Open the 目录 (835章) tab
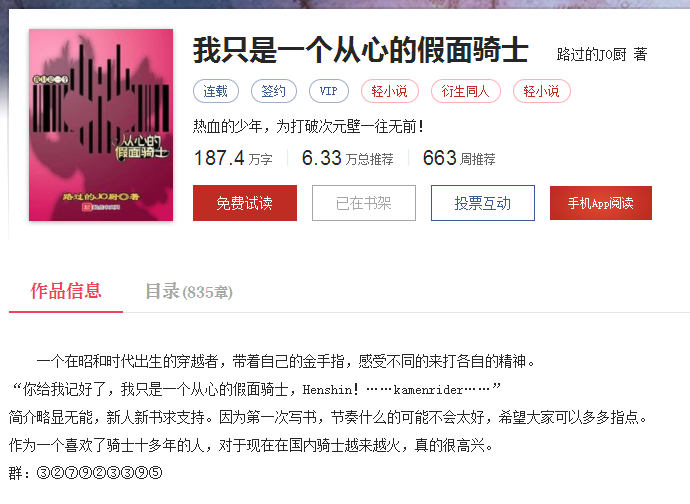Image resolution: width=690 pixels, height=504 pixels. pyautogui.click(x=189, y=291)
